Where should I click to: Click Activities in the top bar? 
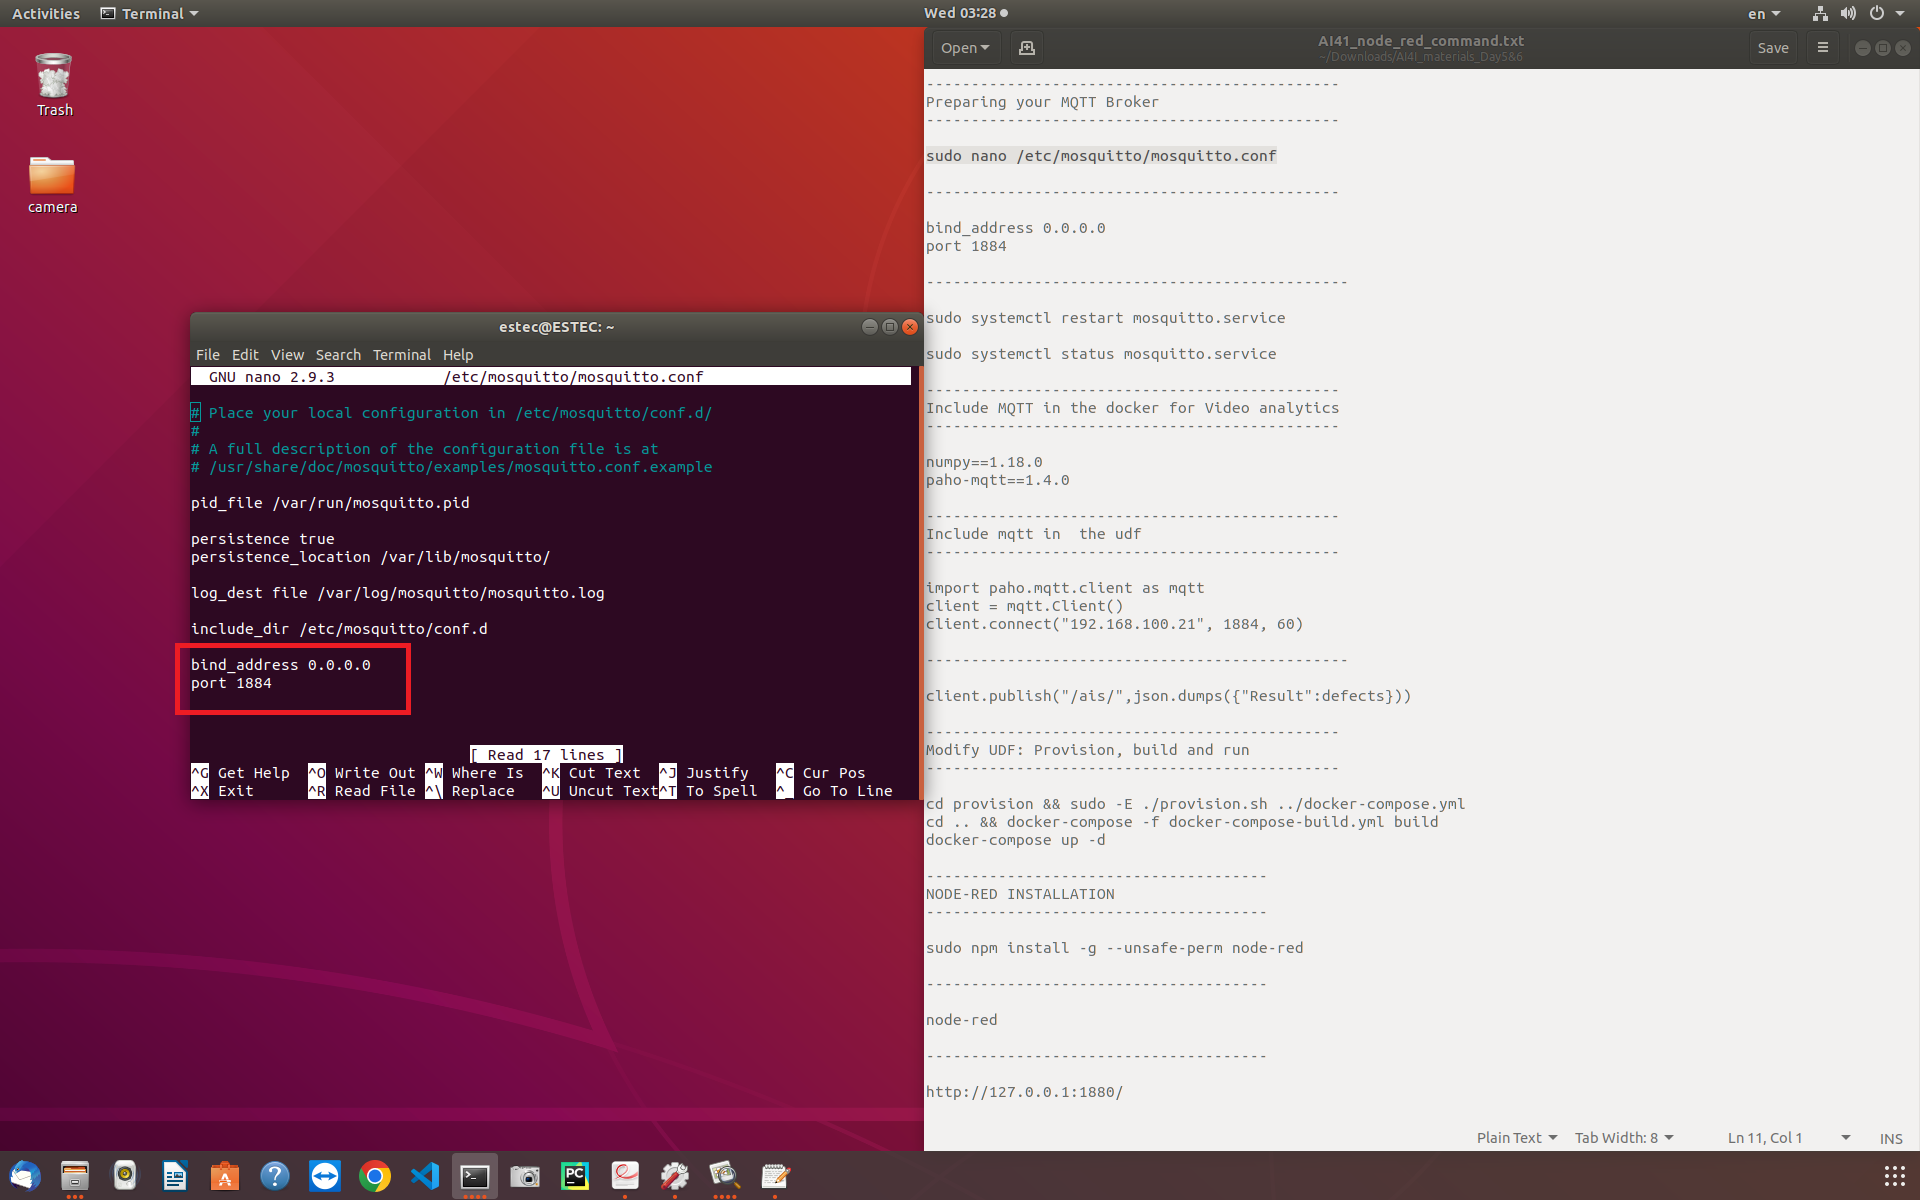tap(46, 14)
